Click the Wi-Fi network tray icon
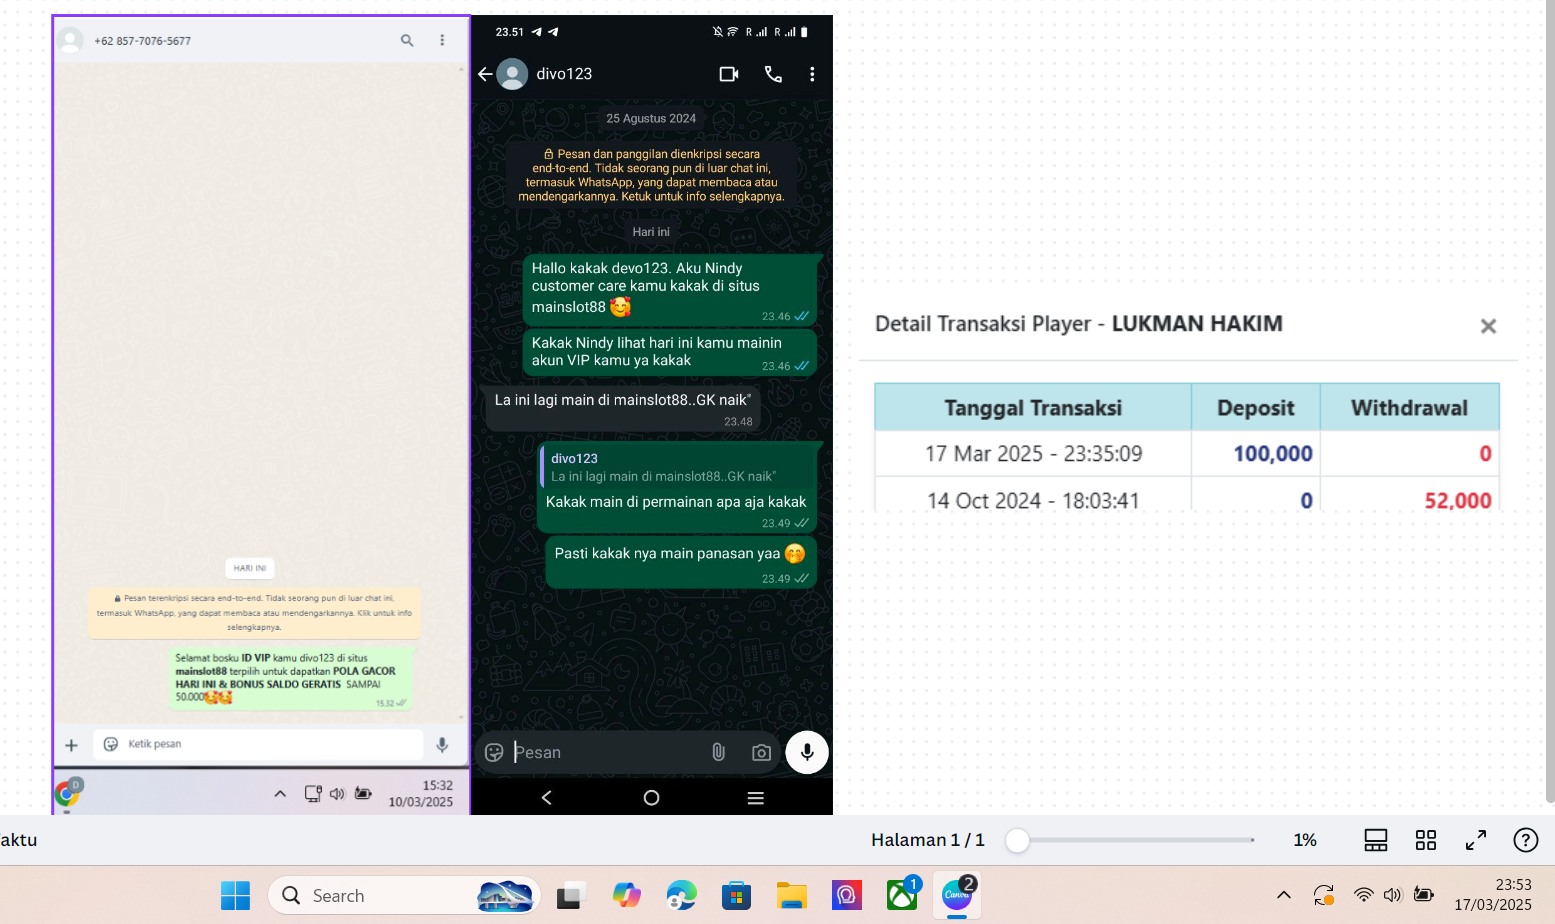The image size is (1555, 924). pyautogui.click(x=1363, y=895)
